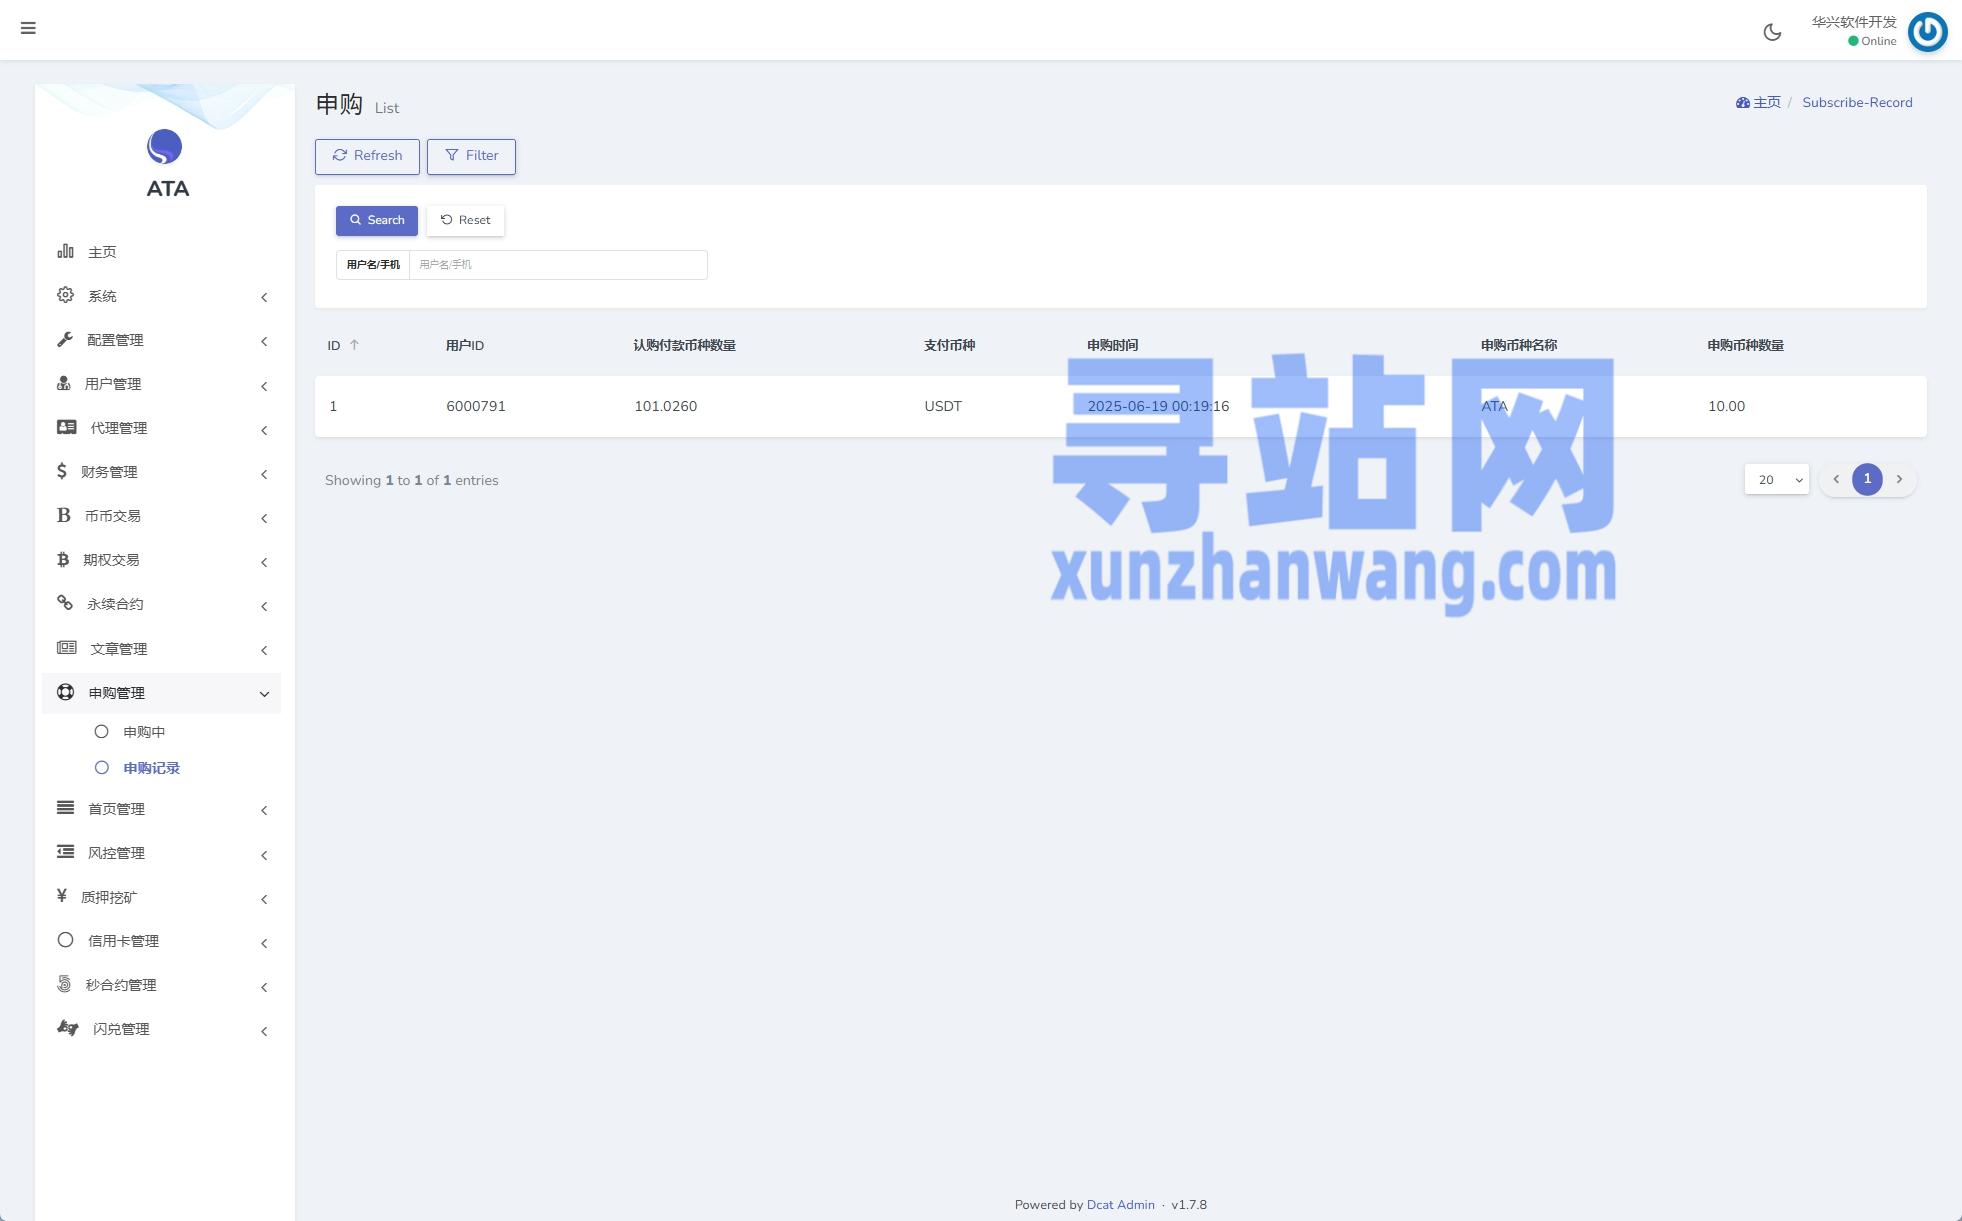Open the per-page dropdown showing 20
The width and height of the screenshot is (1962, 1221).
1777,480
